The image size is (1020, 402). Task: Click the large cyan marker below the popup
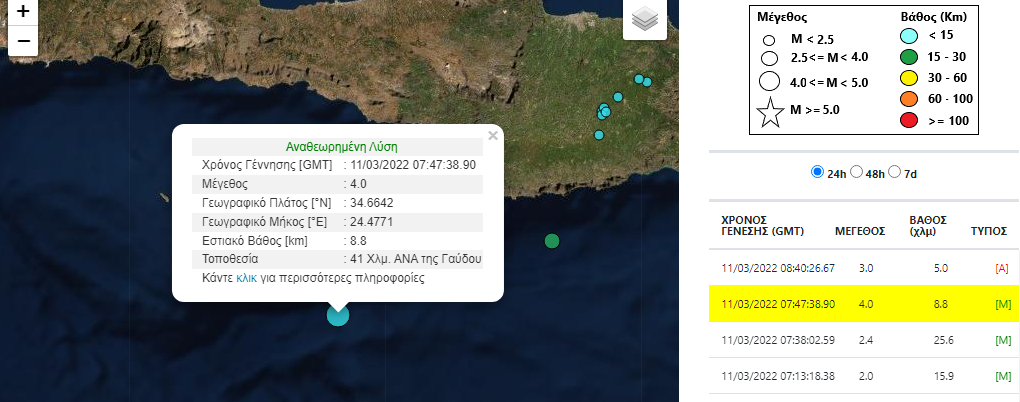pos(338,315)
